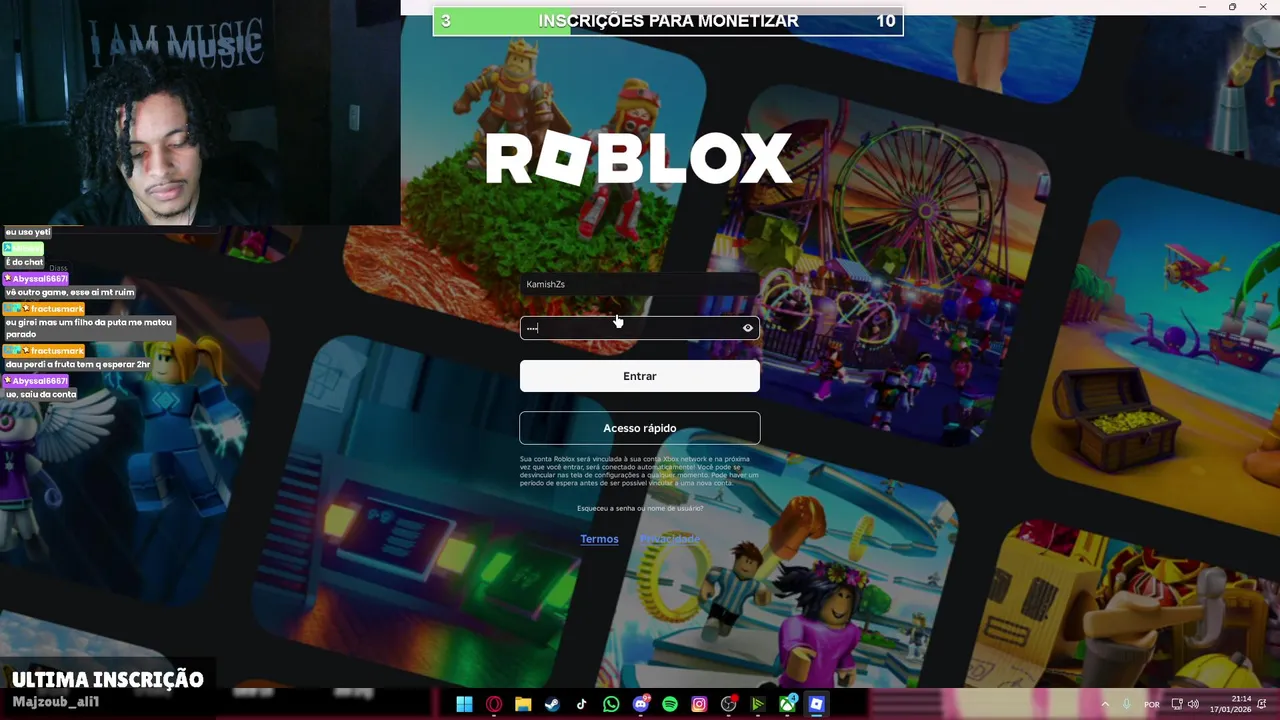The image size is (1280, 720).
Task: Open the Termos link
Action: click(599, 539)
